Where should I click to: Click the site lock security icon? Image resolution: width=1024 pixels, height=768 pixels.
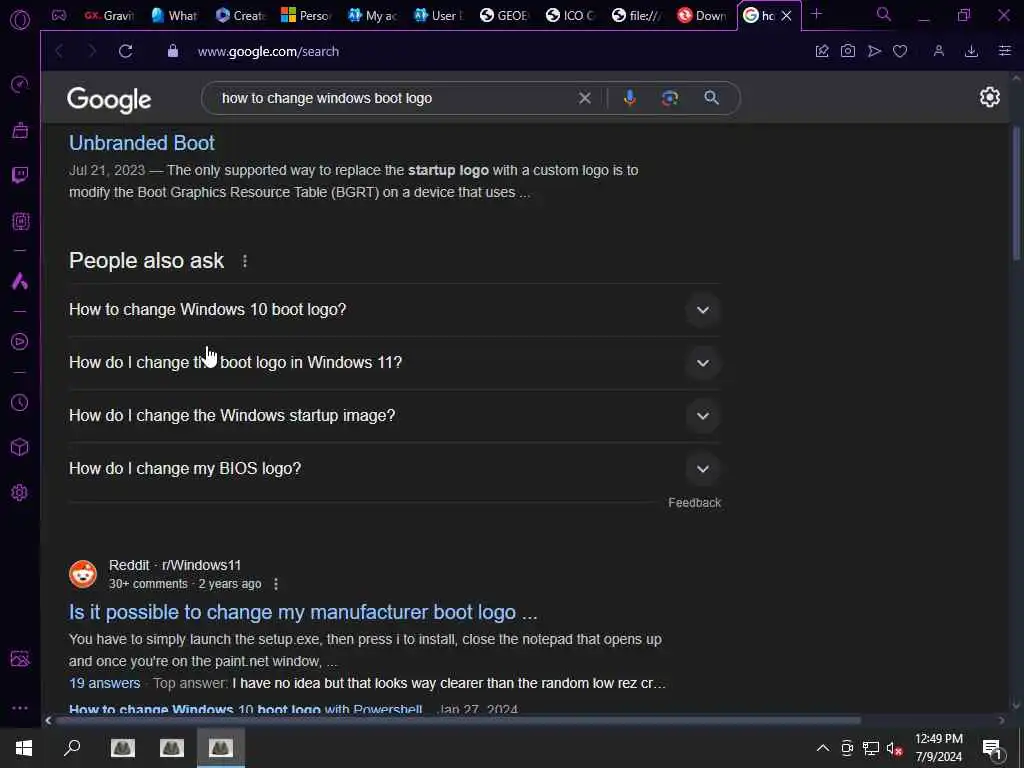coord(173,51)
